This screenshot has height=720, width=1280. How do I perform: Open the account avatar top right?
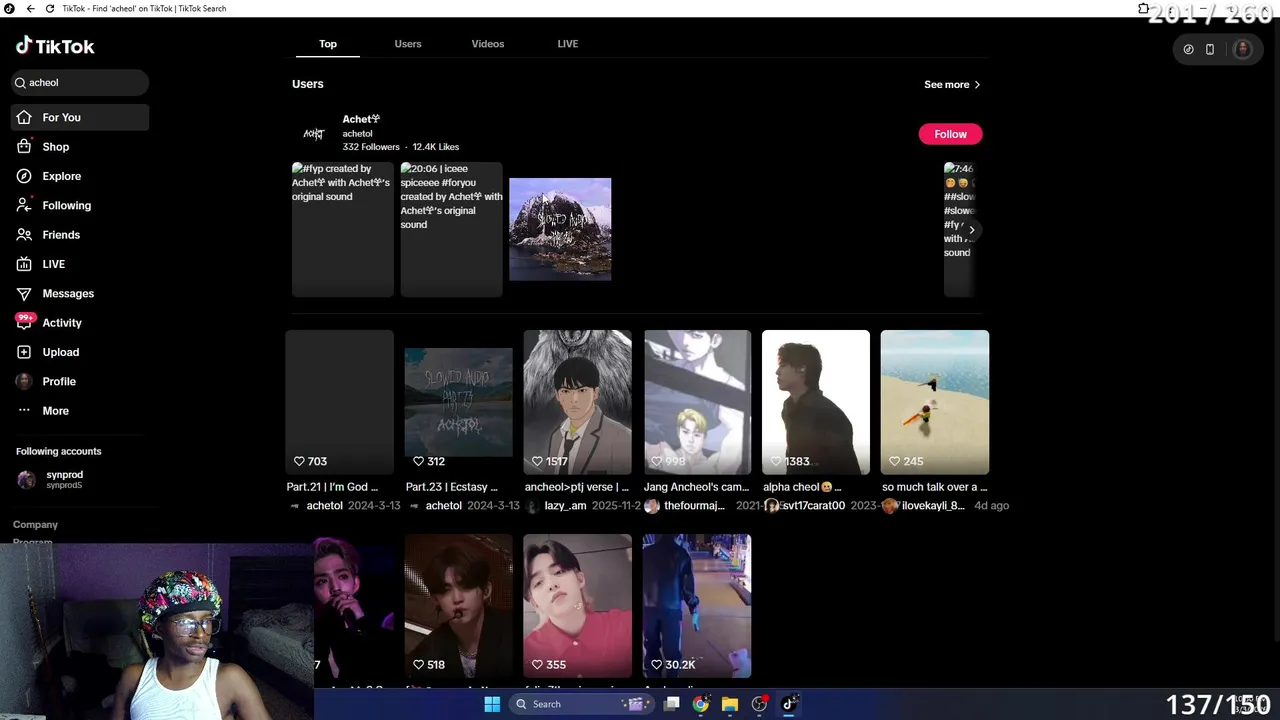[1242, 49]
